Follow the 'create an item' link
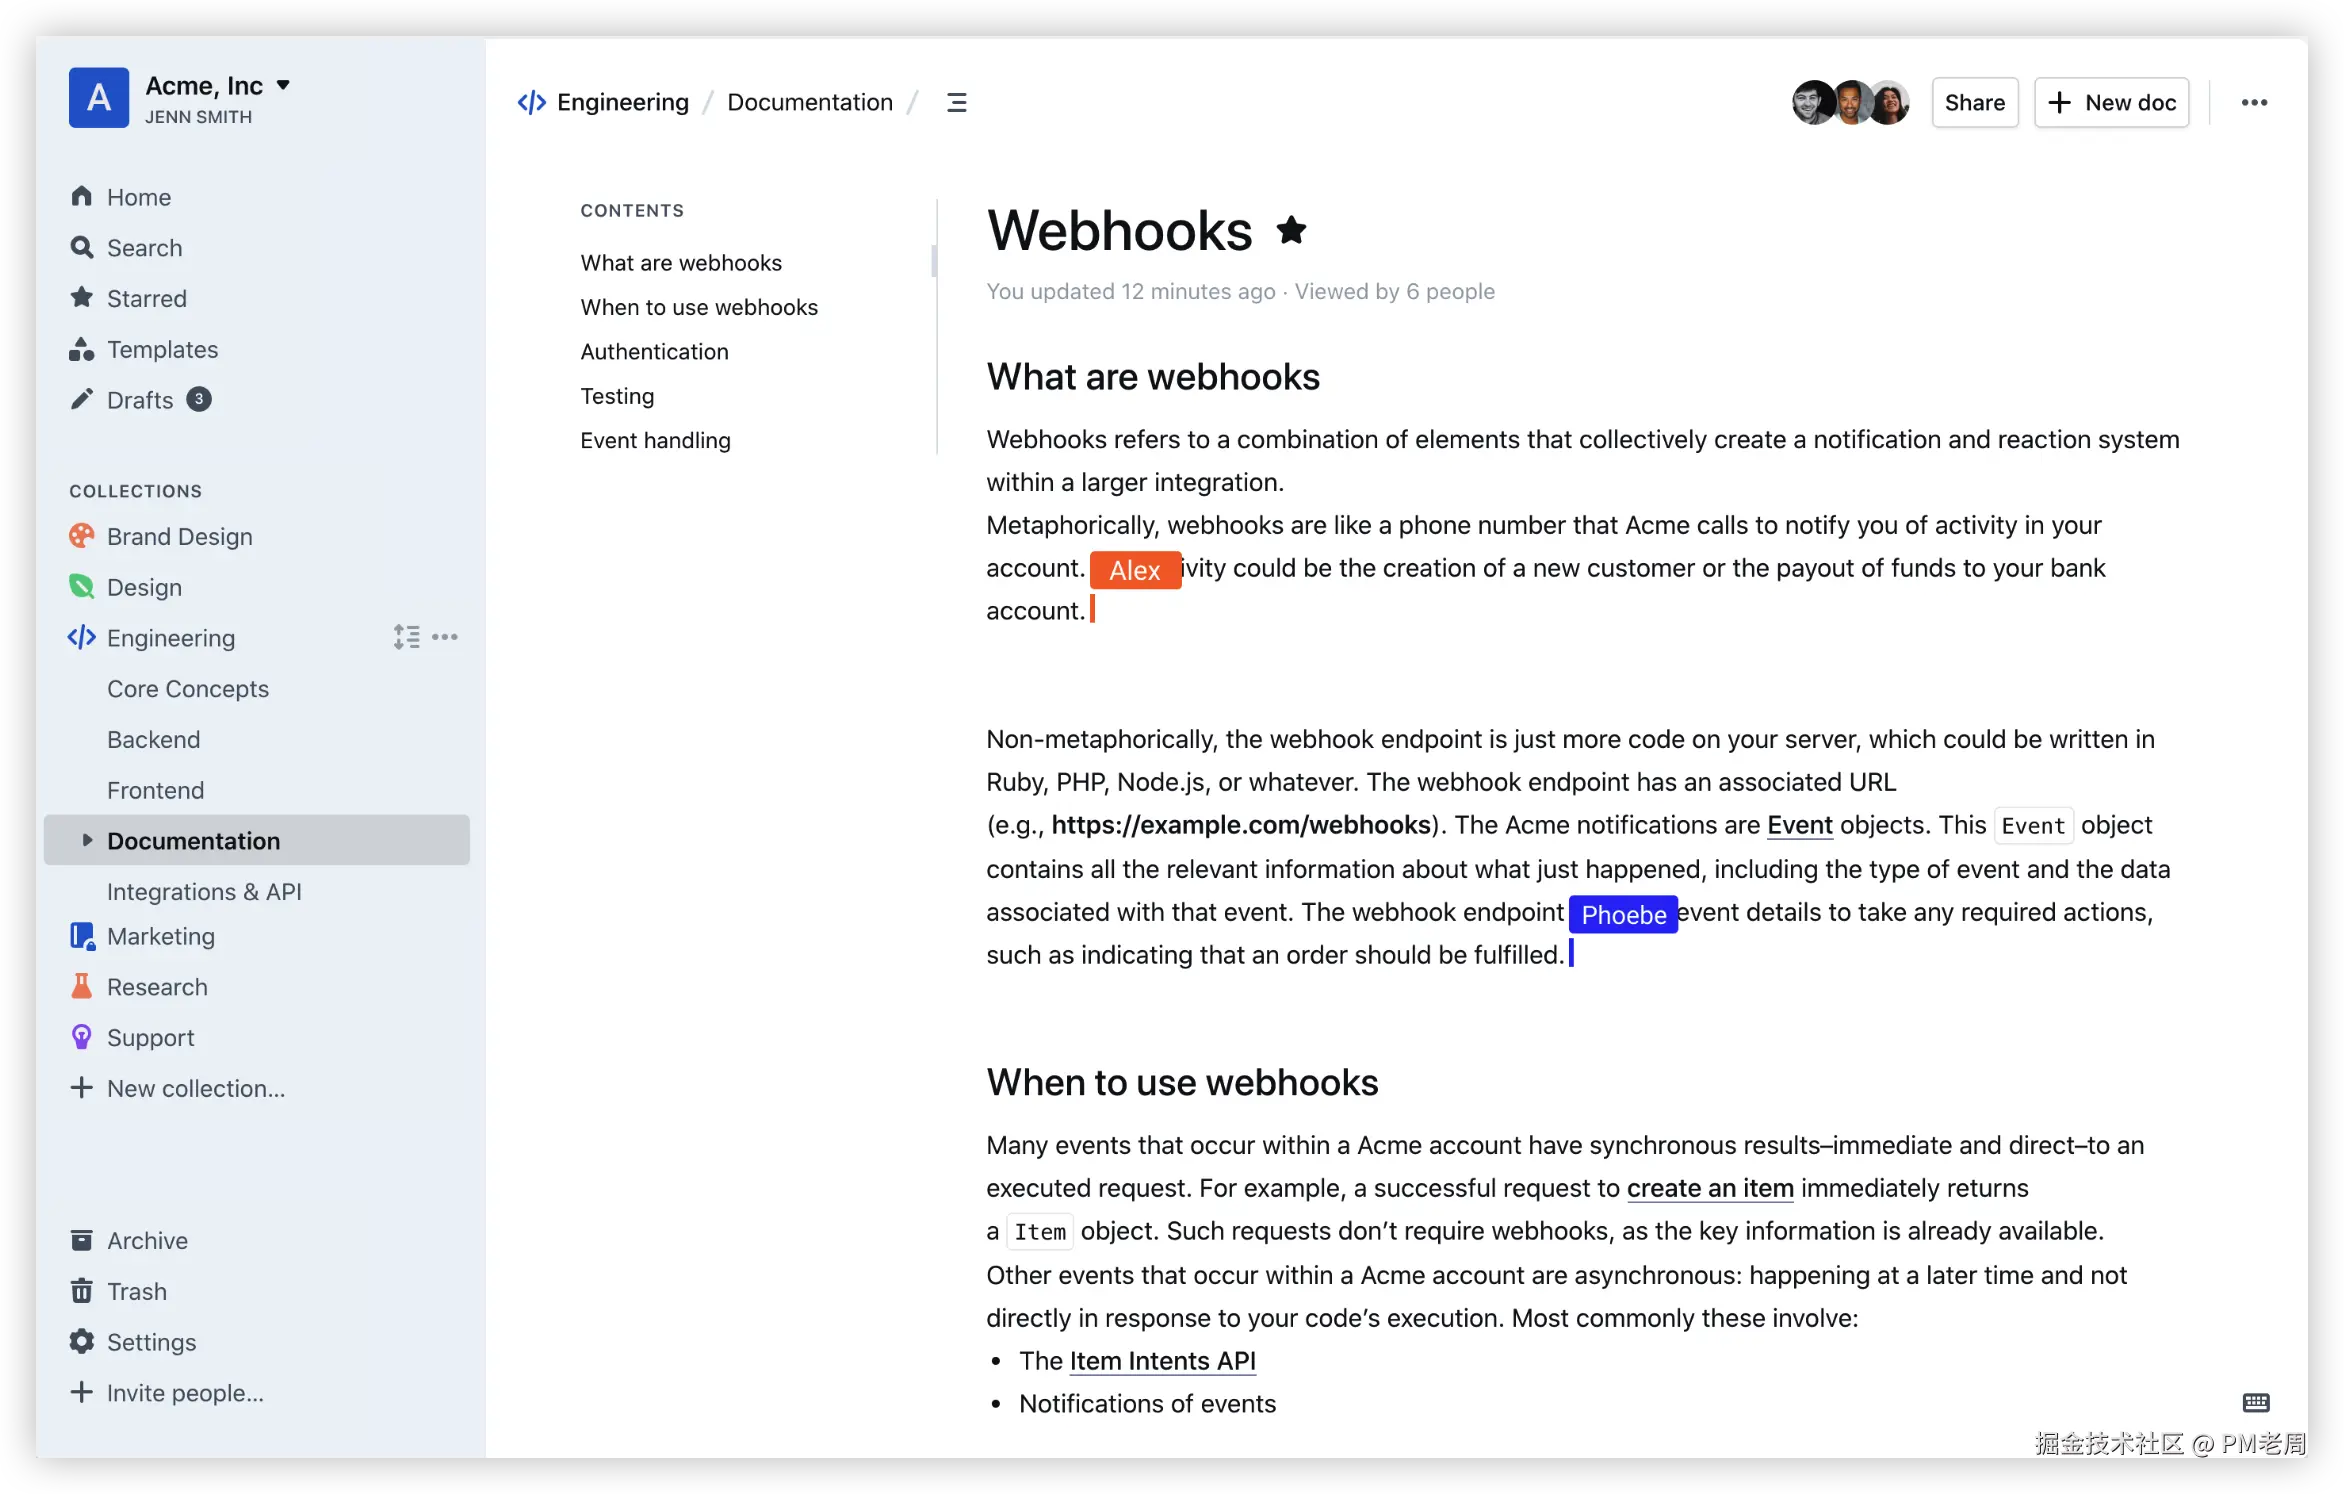The image size is (2344, 1494). (1709, 1188)
